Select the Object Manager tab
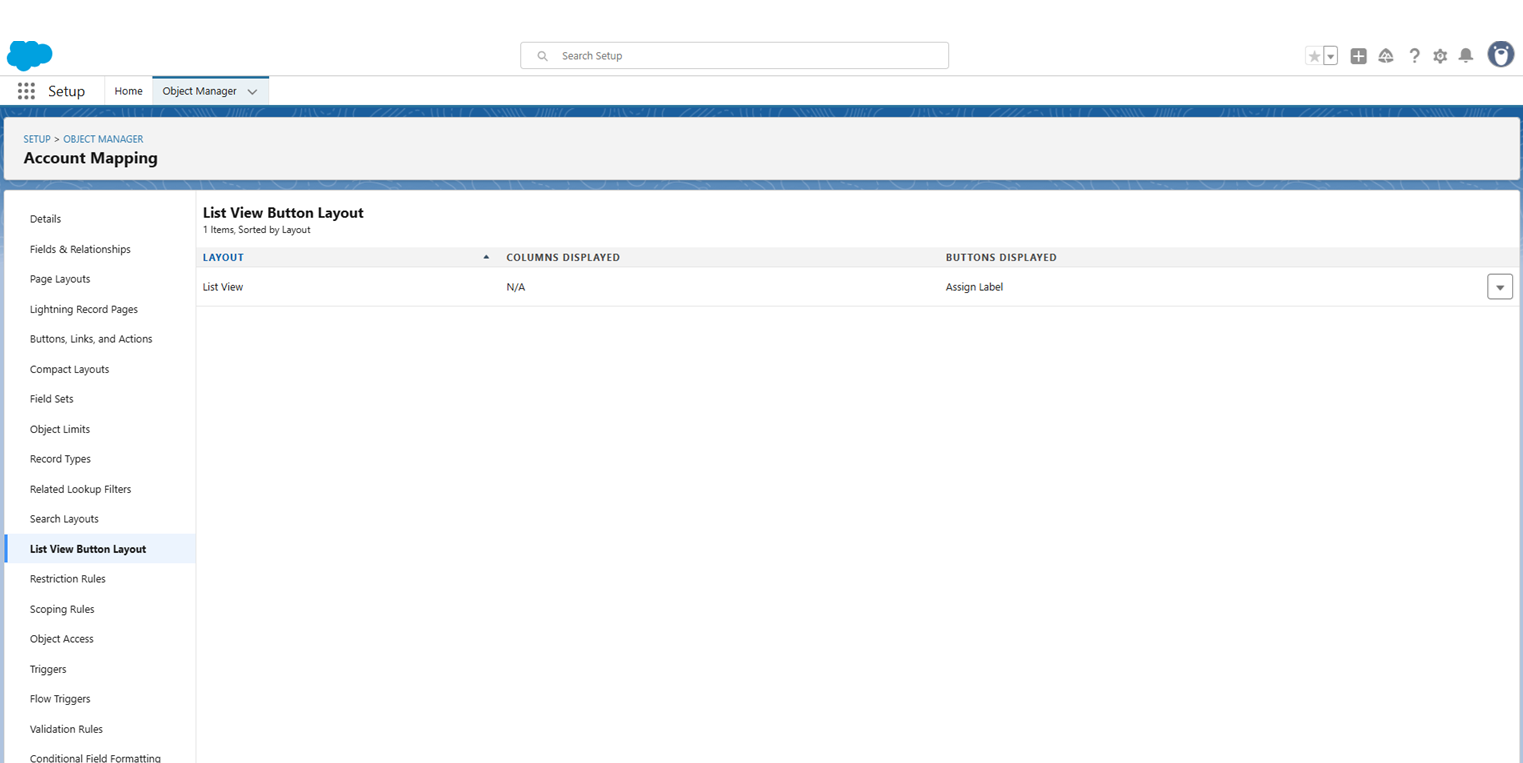 (x=199, y=91)
